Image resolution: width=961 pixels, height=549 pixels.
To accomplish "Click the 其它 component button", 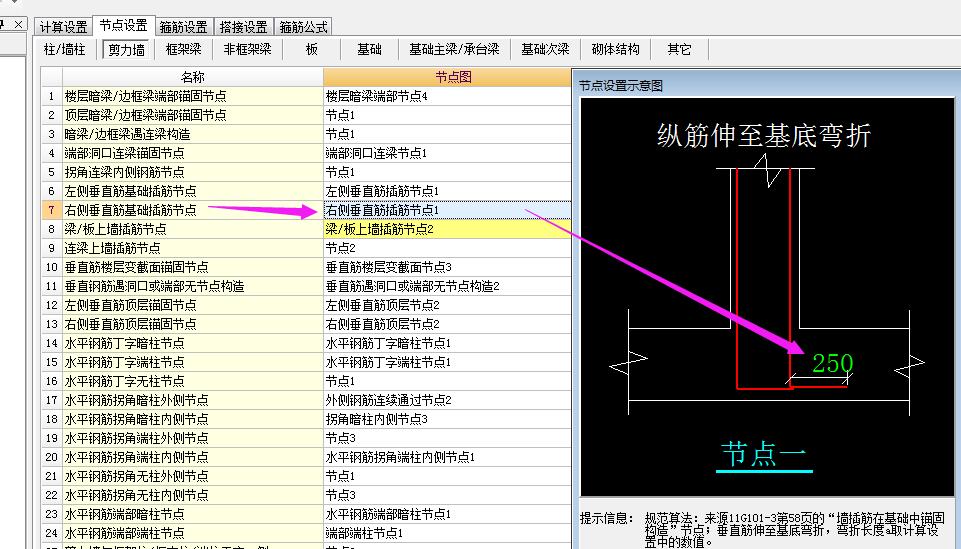I will [x=679, y=49].
